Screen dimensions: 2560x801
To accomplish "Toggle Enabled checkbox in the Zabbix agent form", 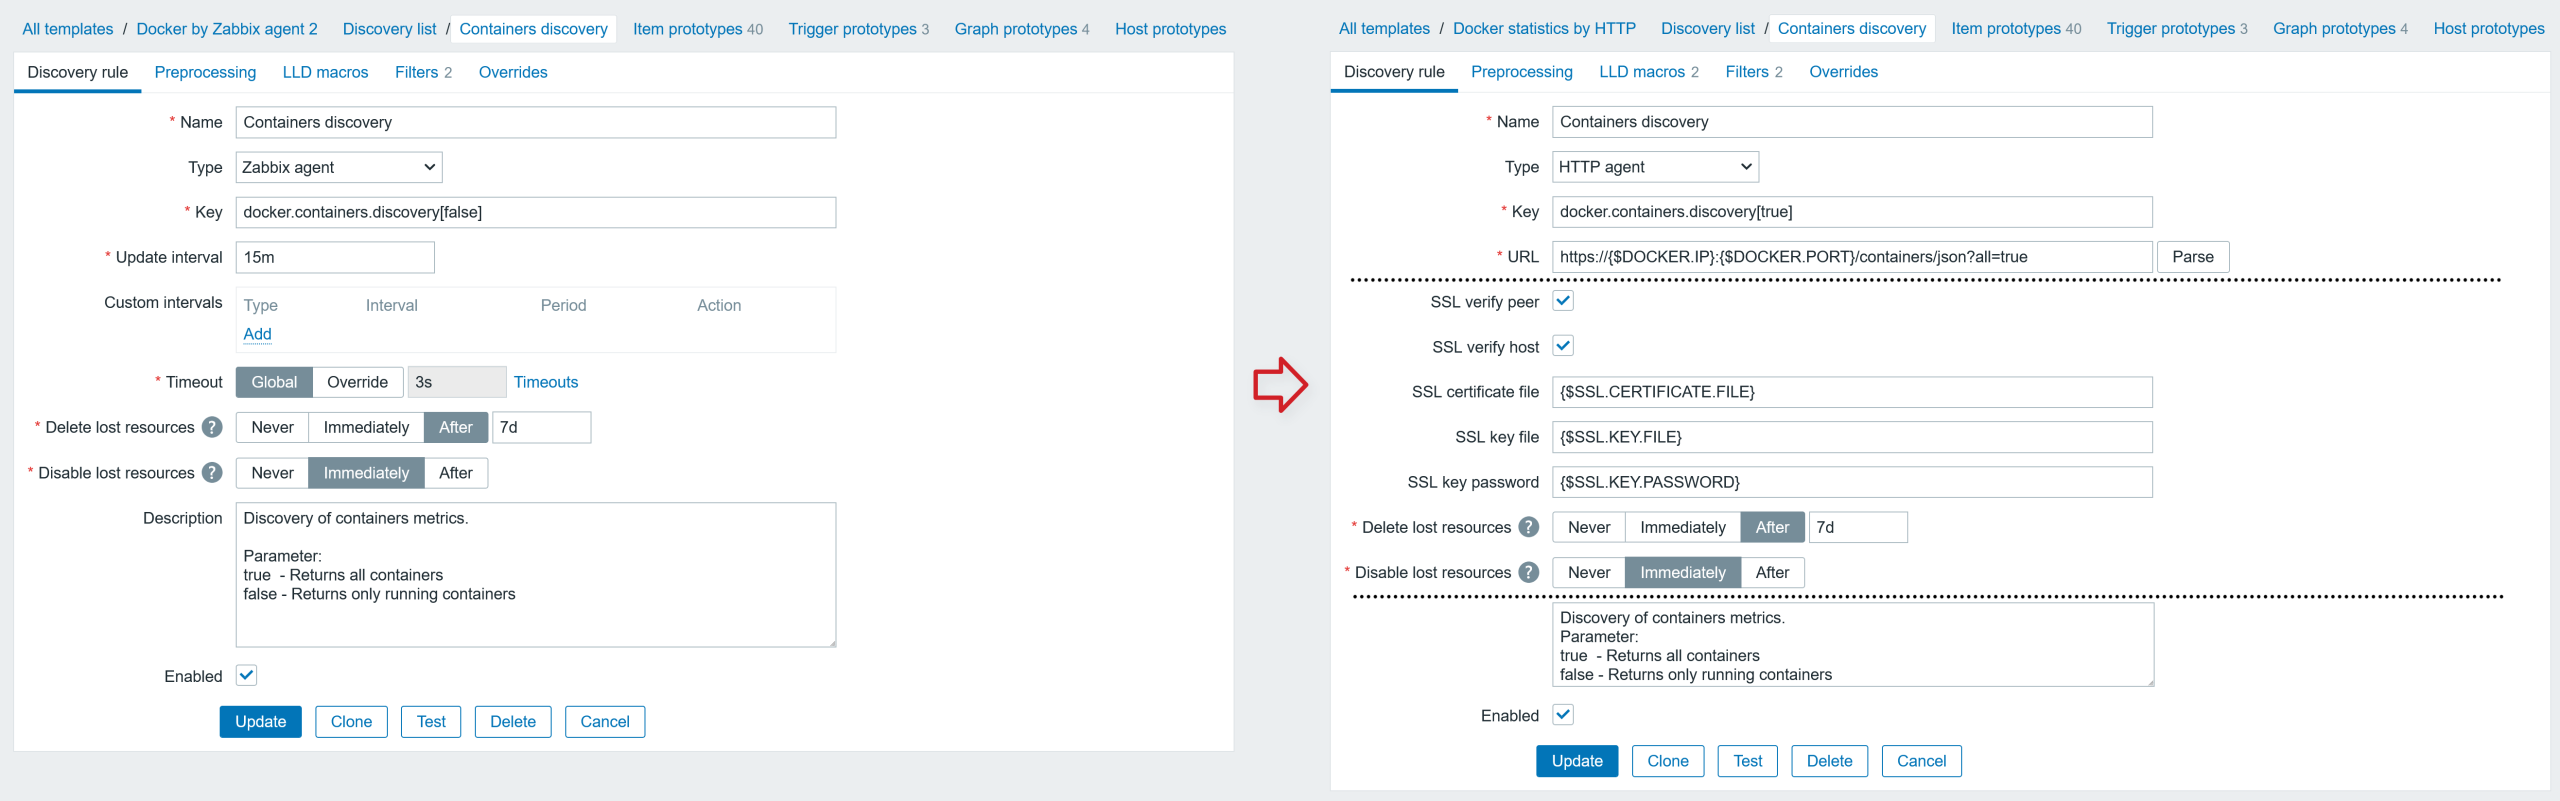I will pos(246,675).
